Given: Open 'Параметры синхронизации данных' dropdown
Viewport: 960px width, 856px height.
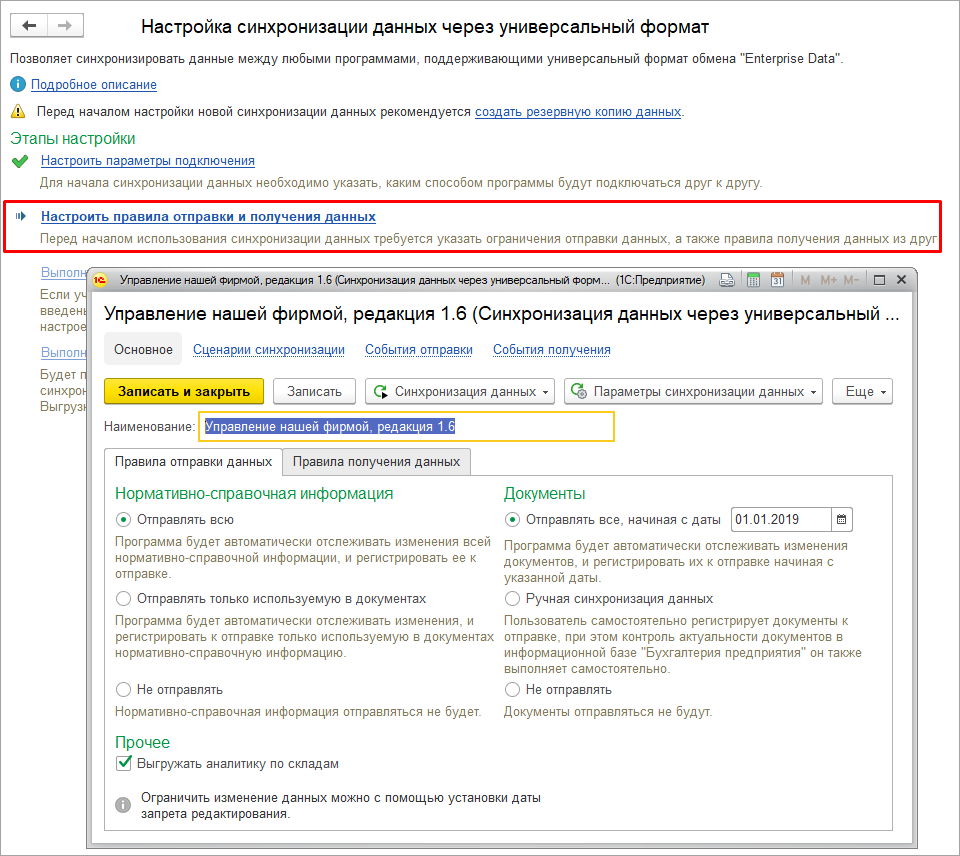Looking at the screenshot, I should pos(693,392).
